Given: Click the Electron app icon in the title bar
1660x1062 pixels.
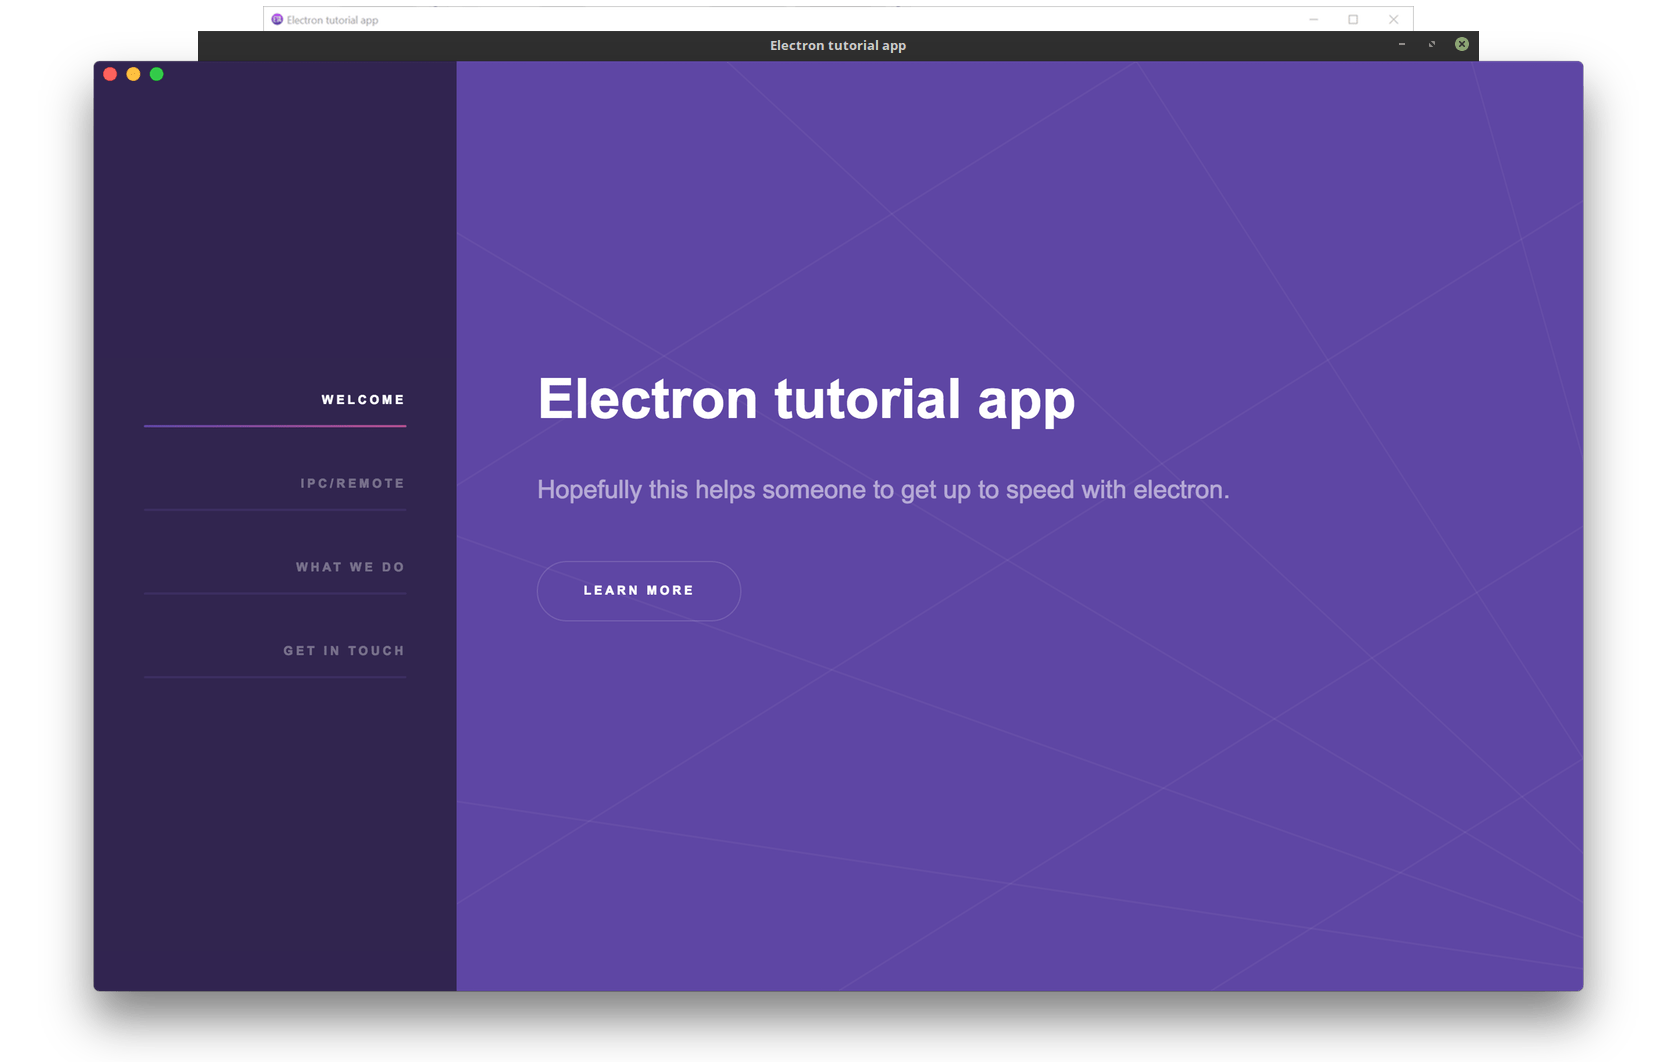Looking at the screenshot, I should coord(275,18).
